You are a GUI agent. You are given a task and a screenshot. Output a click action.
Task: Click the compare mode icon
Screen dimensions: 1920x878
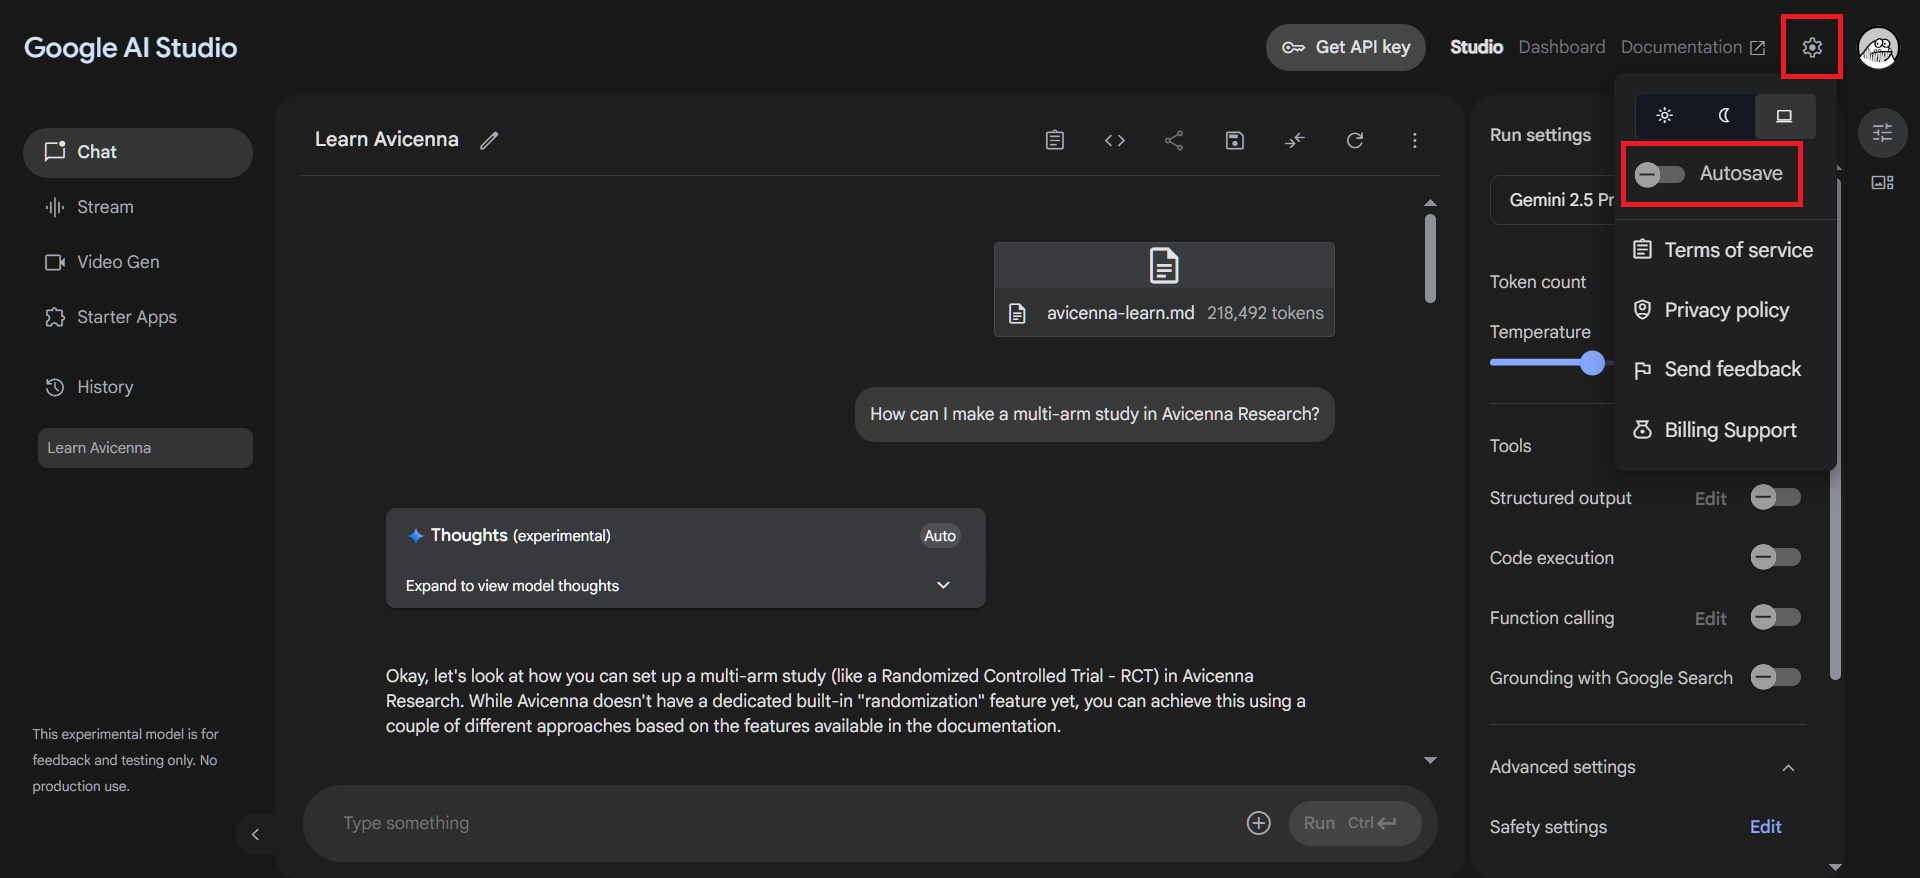[x=1294, y=141]
